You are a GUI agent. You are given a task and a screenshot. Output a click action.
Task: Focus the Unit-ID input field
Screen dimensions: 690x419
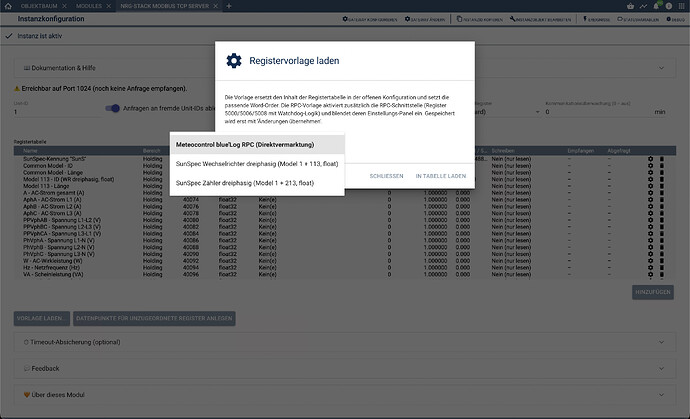click(57, 112)
